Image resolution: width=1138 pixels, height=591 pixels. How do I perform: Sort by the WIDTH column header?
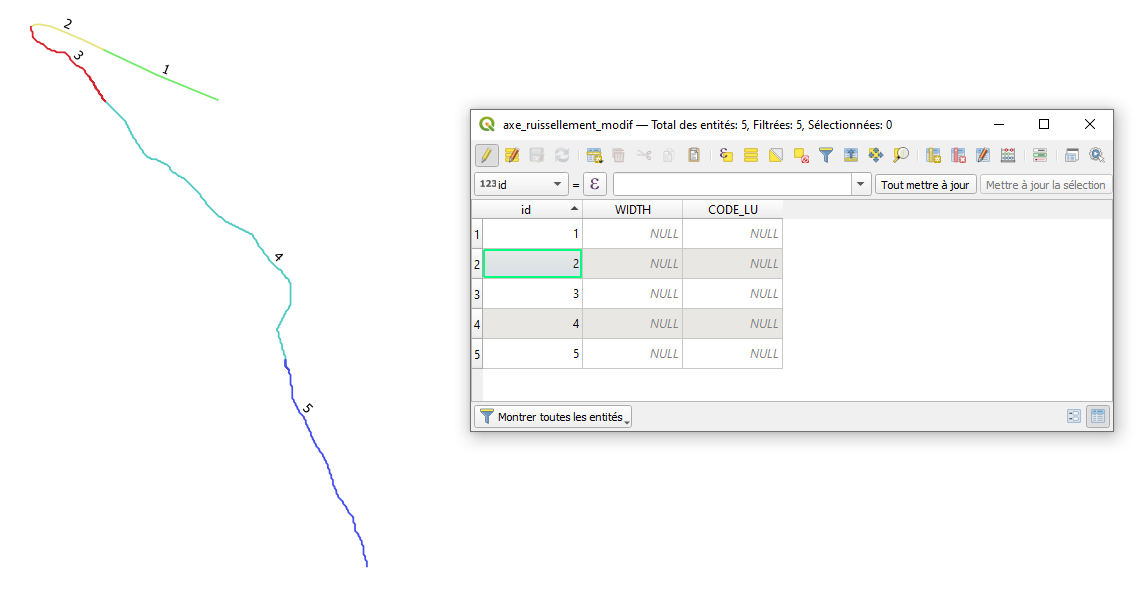pyautogui.click(x=632, y=209)
